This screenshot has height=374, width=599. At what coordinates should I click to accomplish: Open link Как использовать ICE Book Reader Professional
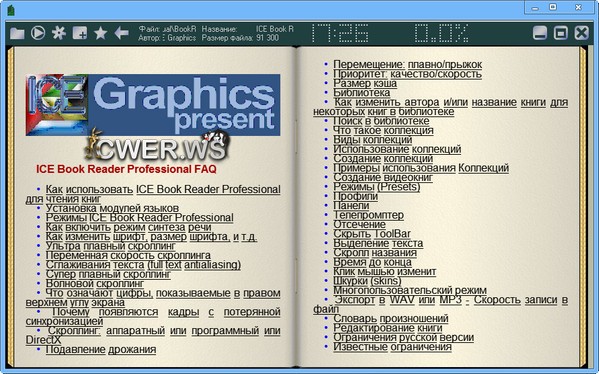click(x=153, y=194)
